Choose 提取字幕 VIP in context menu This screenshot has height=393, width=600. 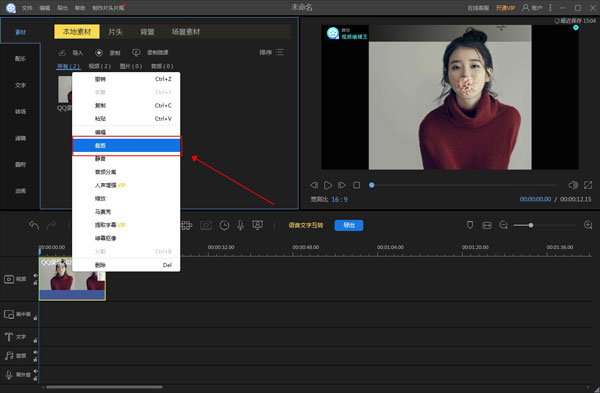click(x=126, y=225)
